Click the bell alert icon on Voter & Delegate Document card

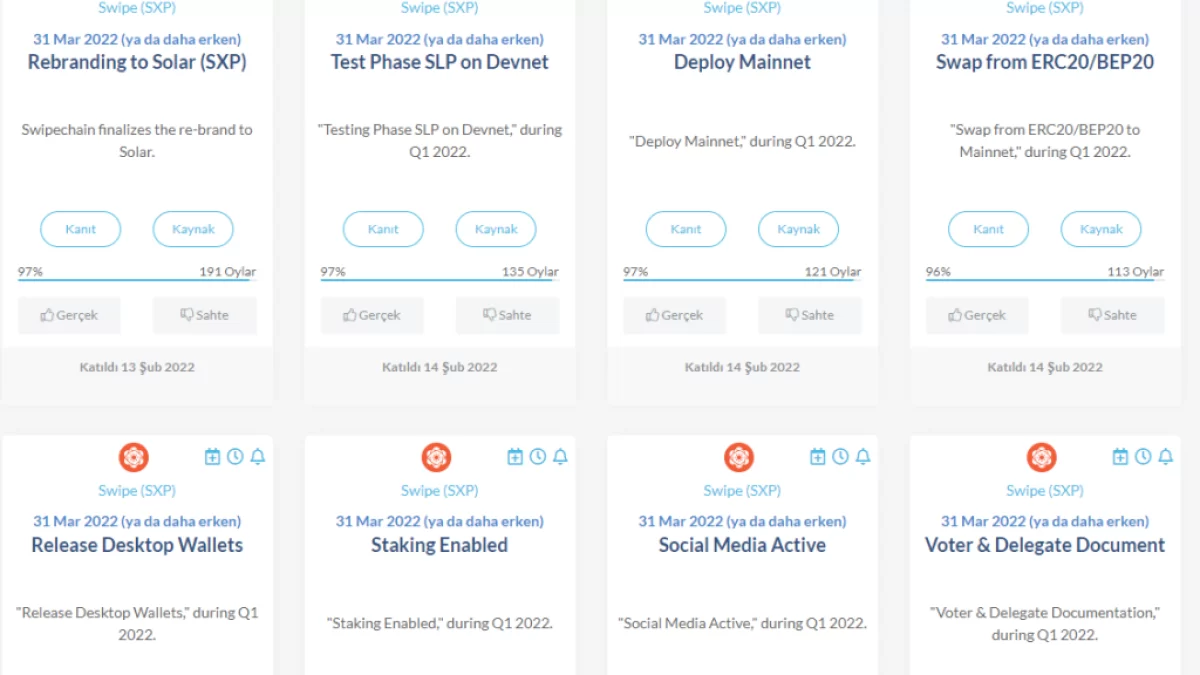tap(1165, 457)
